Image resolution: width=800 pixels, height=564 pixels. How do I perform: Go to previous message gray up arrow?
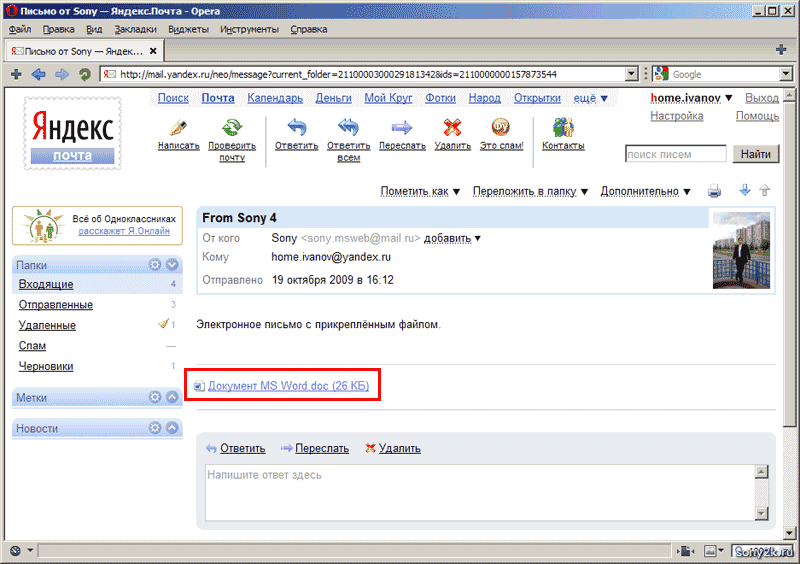point(764,190)
